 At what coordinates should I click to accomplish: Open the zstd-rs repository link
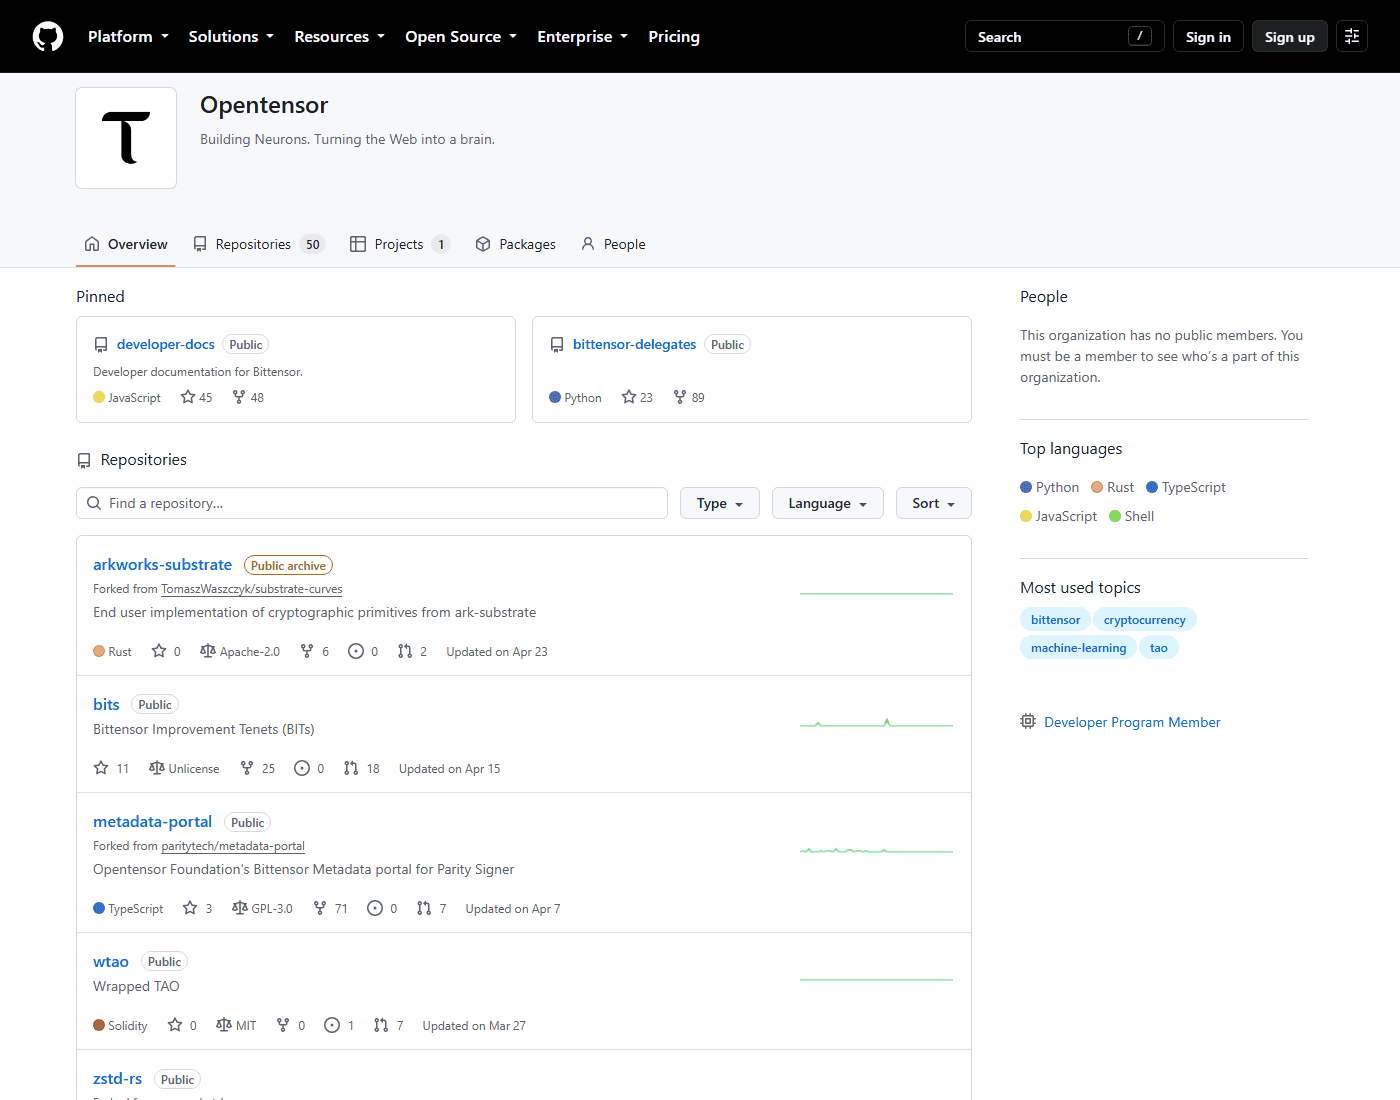click(x=117, y=1079)
